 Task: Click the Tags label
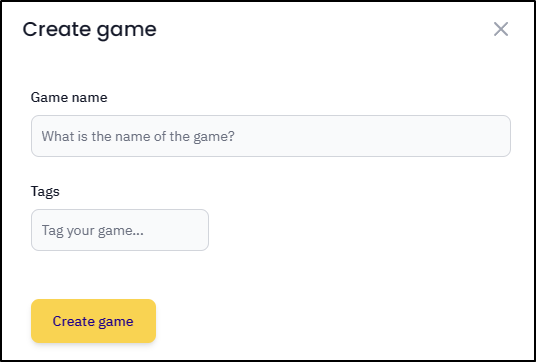tap(45, 191)
